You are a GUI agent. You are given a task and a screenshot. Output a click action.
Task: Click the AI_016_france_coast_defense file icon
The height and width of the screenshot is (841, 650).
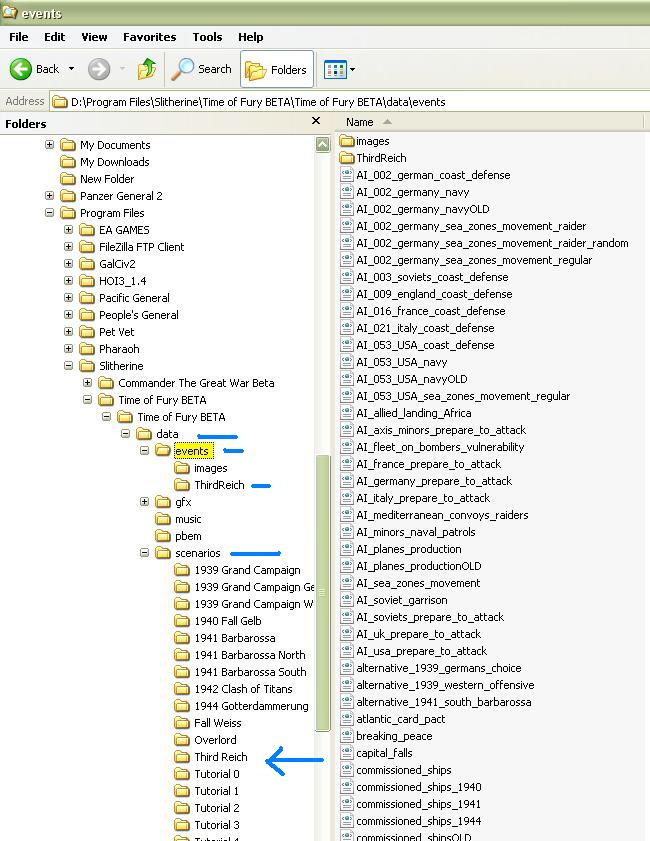tap(347, 311)
